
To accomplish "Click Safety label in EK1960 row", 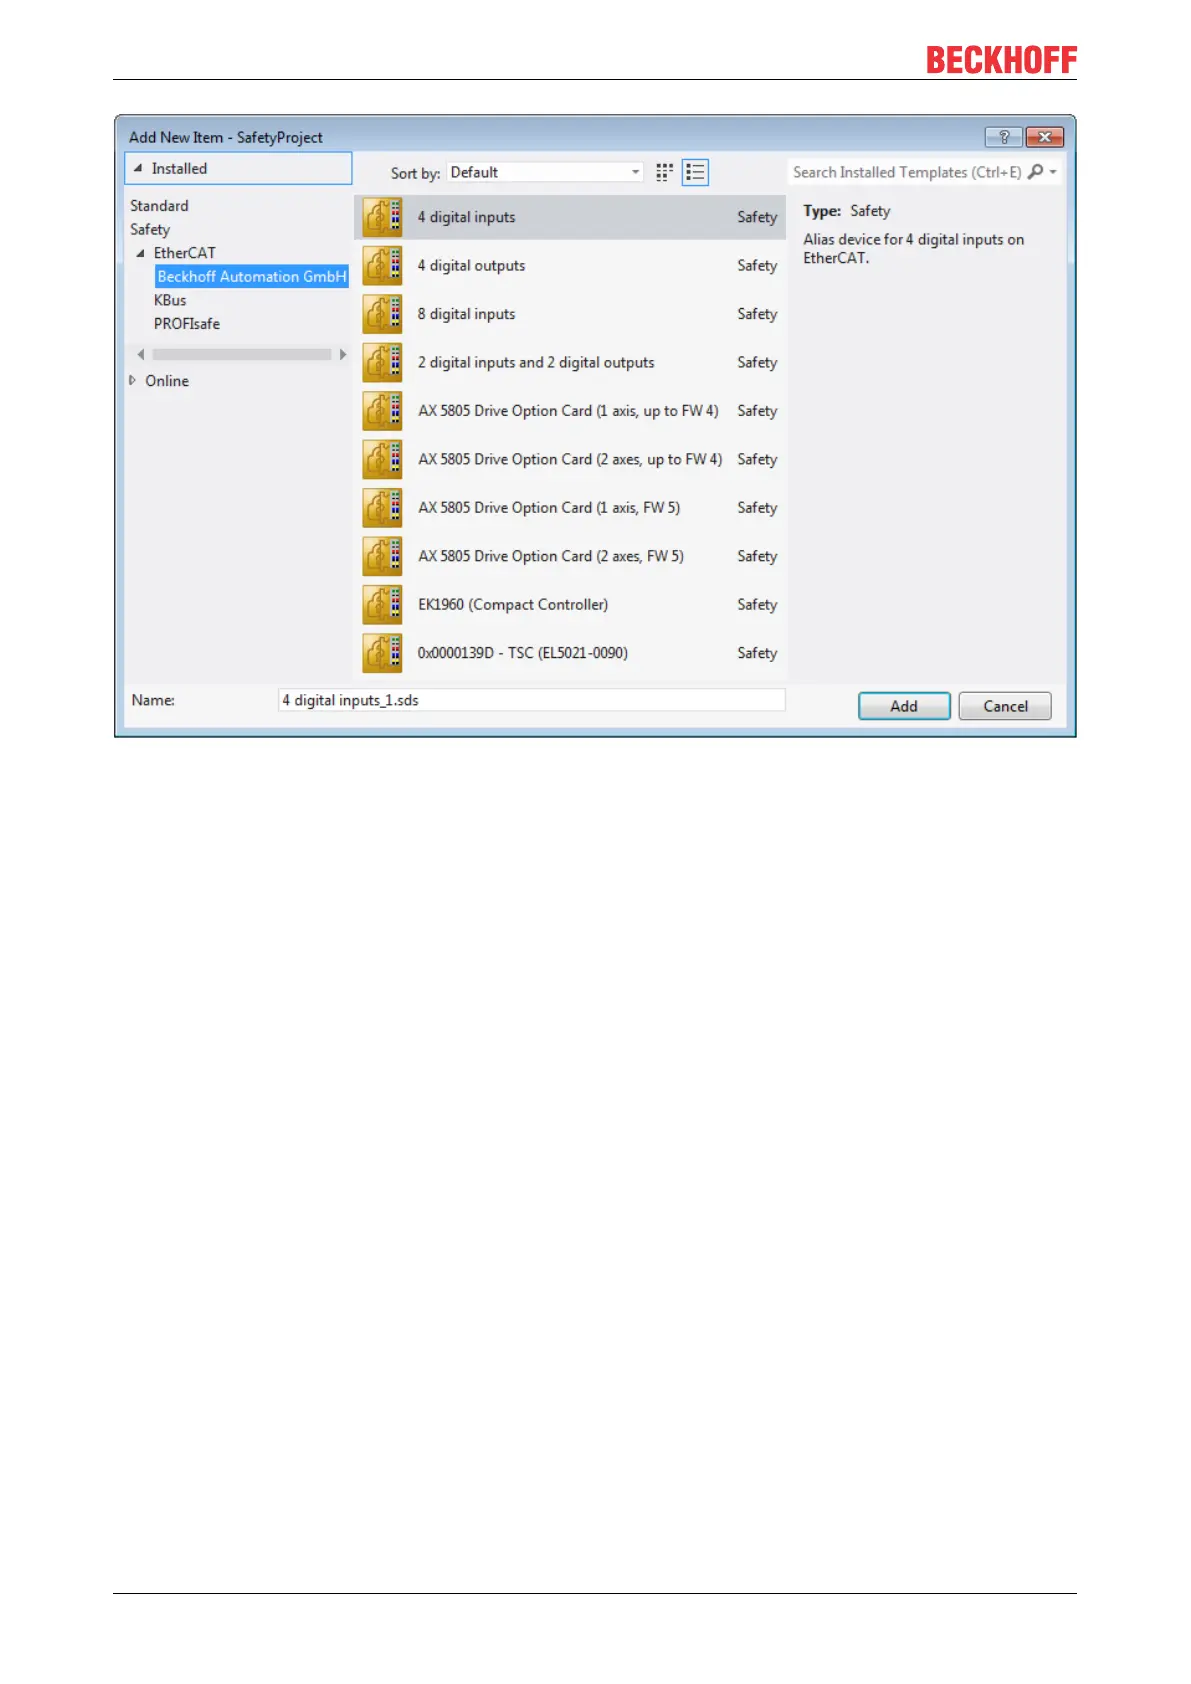I will pos(757,605).
